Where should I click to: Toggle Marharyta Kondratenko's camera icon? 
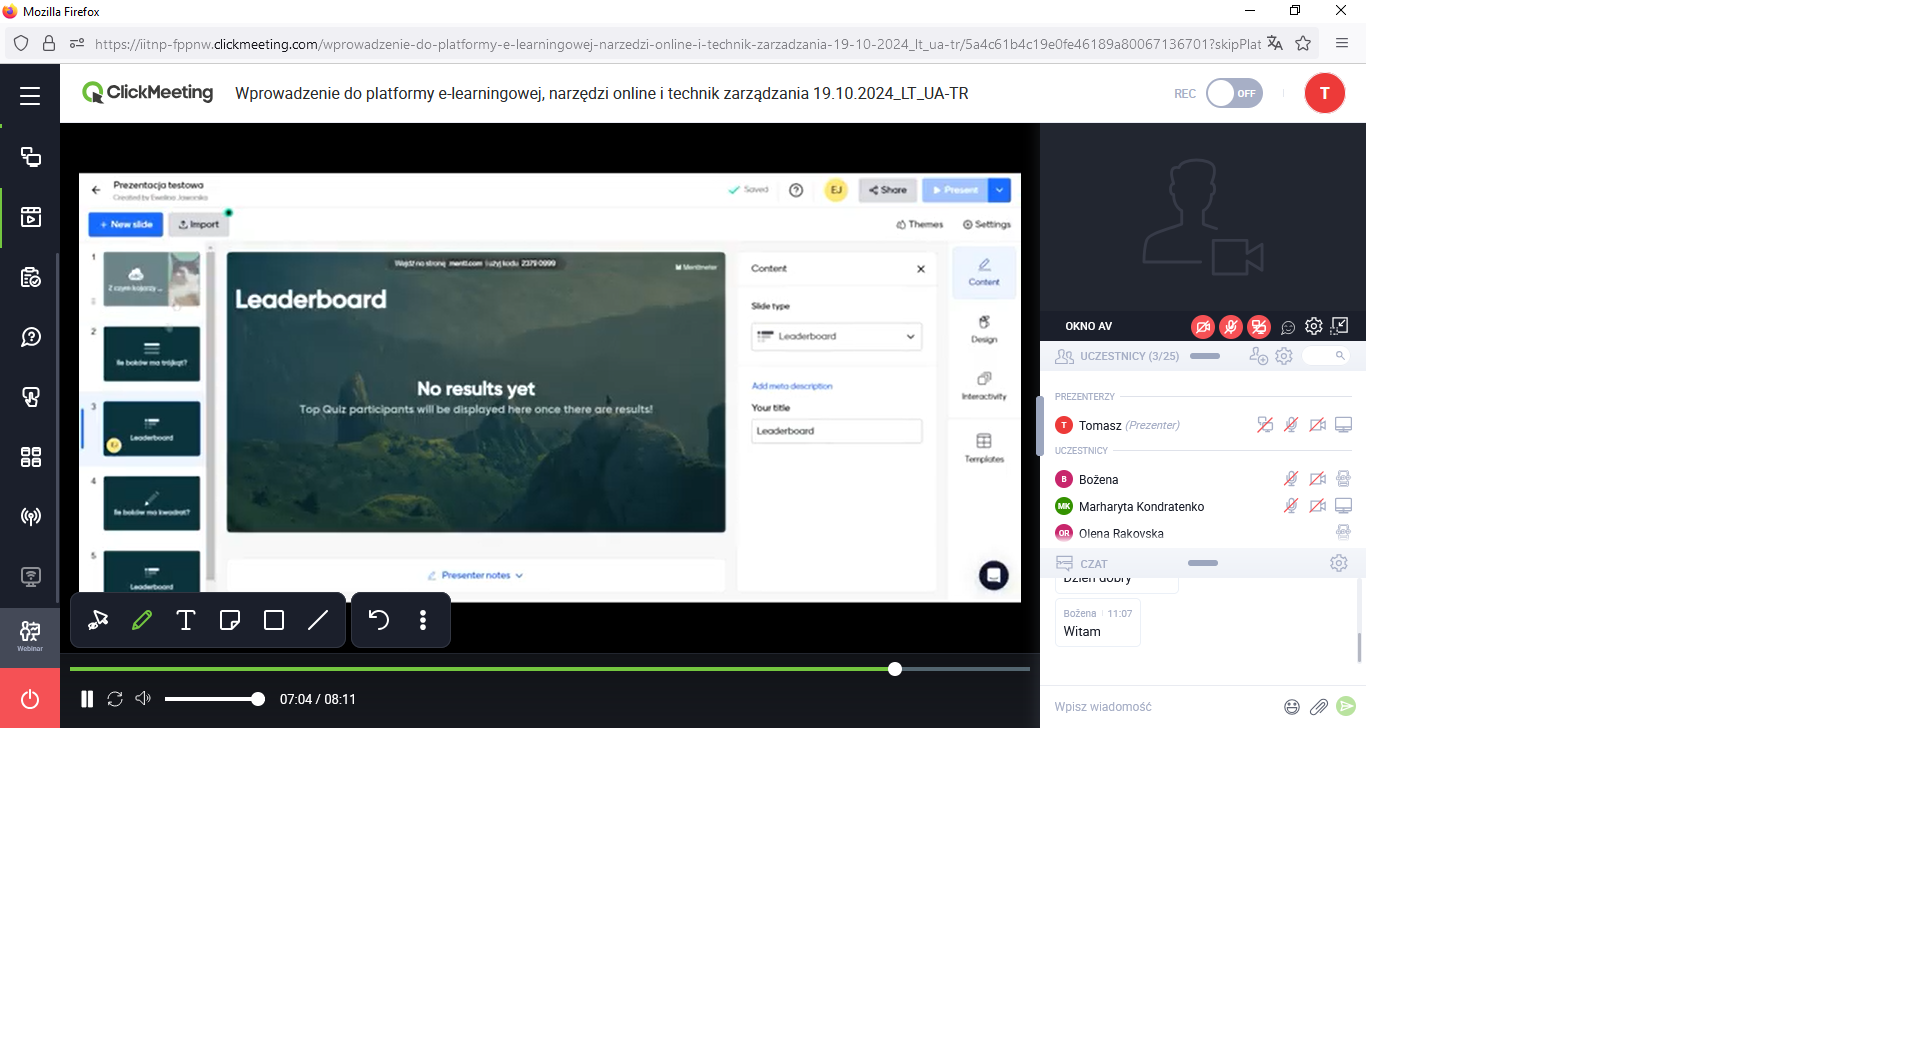click(x=1318, y=506)
